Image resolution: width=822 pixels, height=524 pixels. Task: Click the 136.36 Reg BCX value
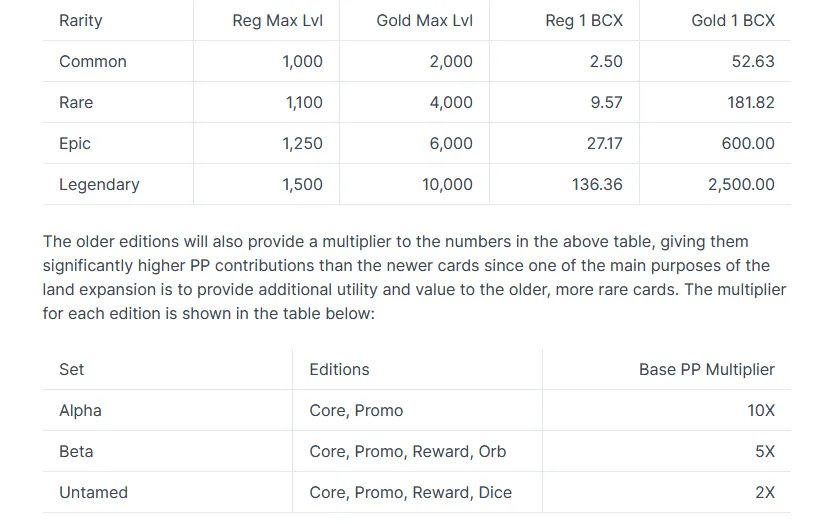point(597,184)
